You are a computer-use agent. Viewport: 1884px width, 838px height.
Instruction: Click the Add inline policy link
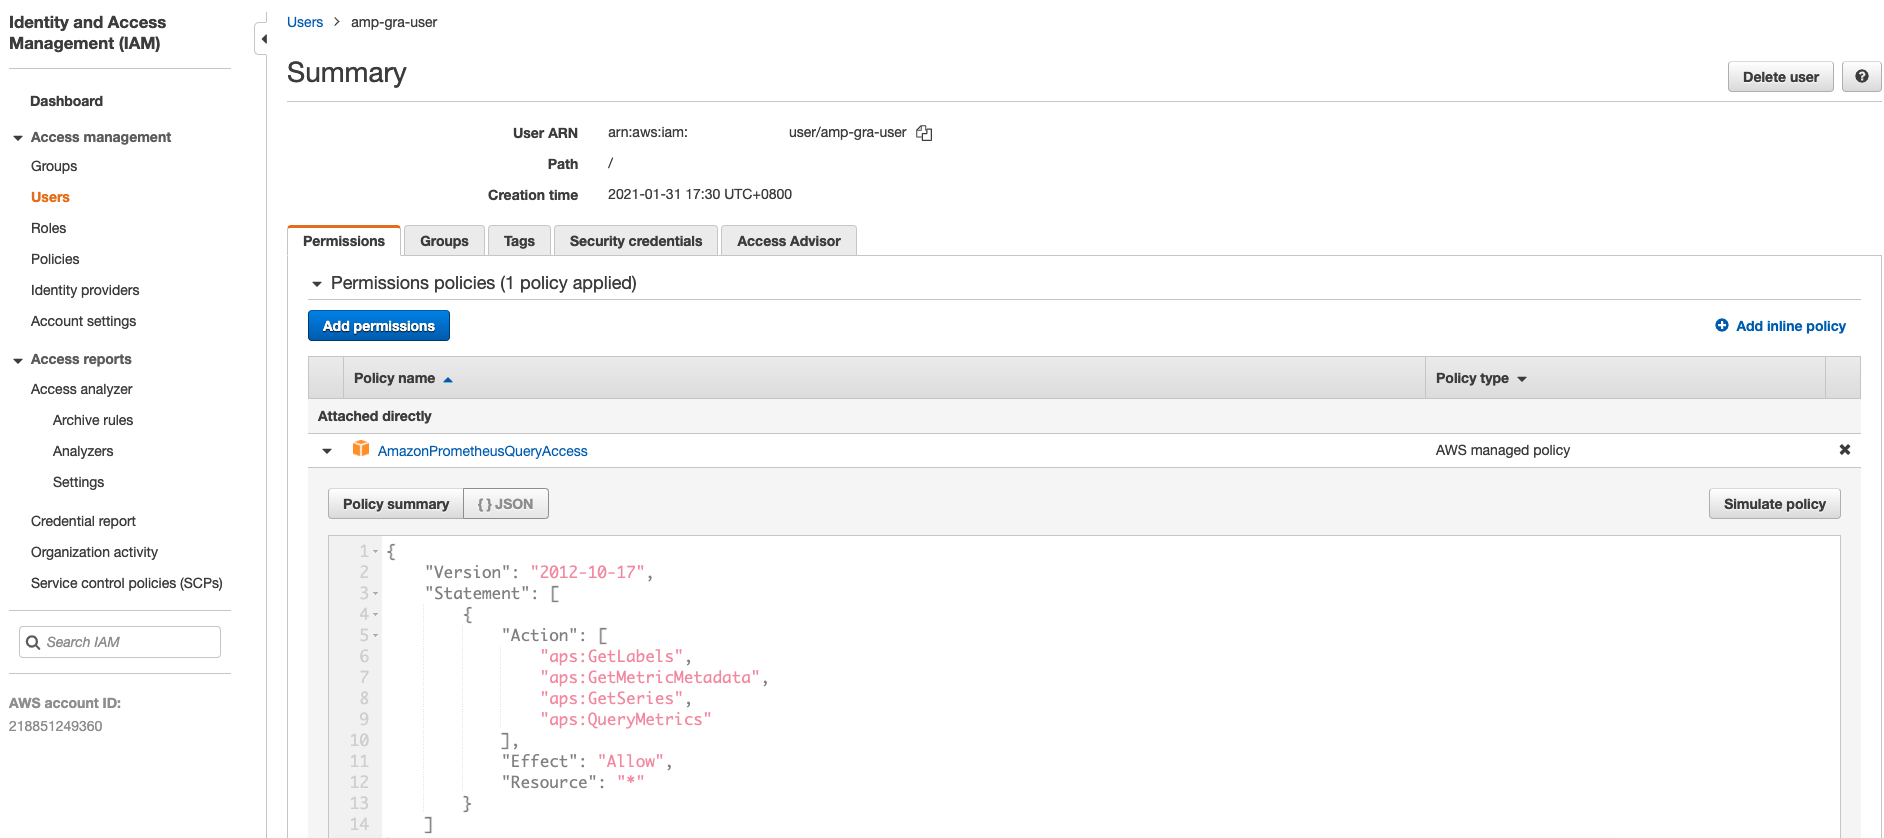[1791, 326]
